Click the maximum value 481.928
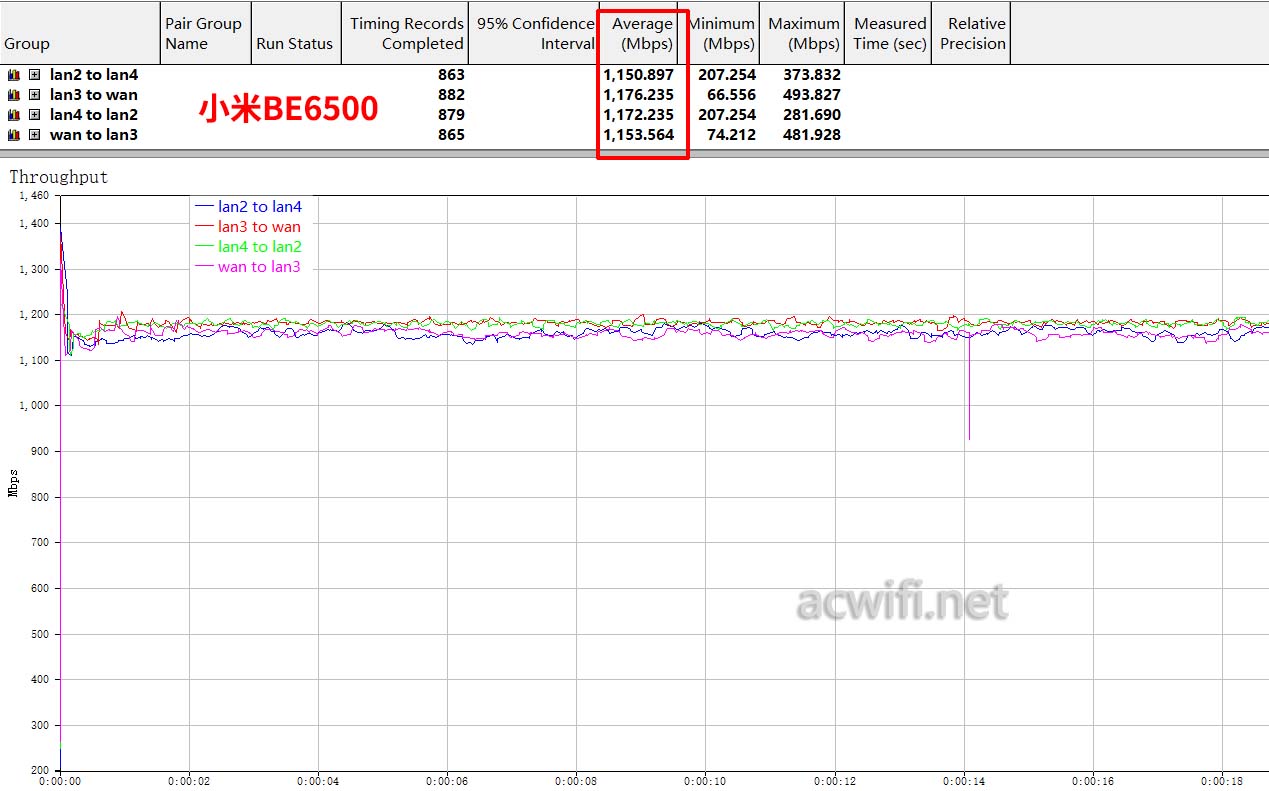 [x=811, y=135]
